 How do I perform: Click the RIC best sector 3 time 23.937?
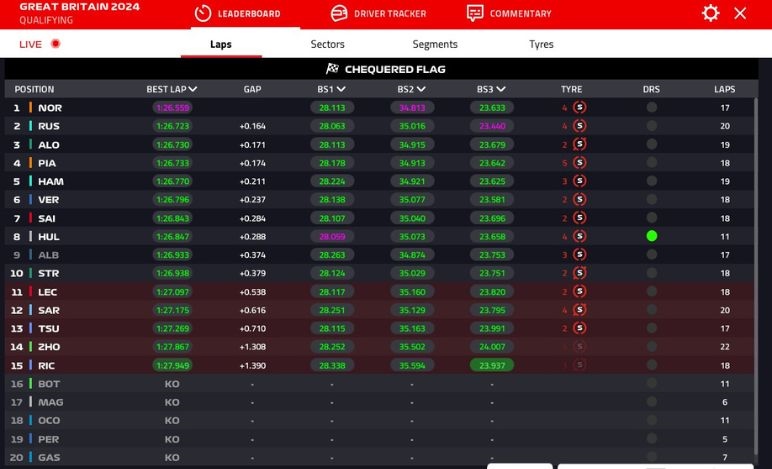pos(491,366)
